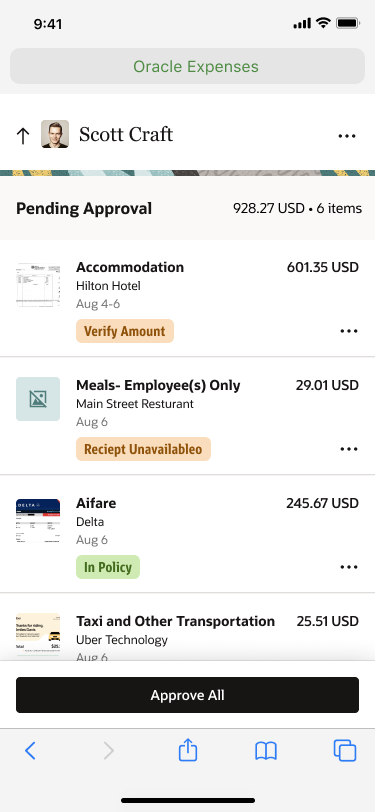The height and width of the screenshot is (812, 375).
Task: Tap the up arrow beside Scott Craft
Action: click(x=22, y=136)
